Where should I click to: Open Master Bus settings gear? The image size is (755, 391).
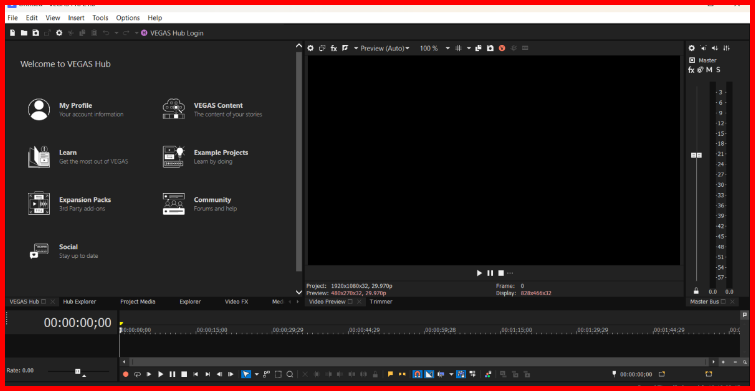click(691, 48)
